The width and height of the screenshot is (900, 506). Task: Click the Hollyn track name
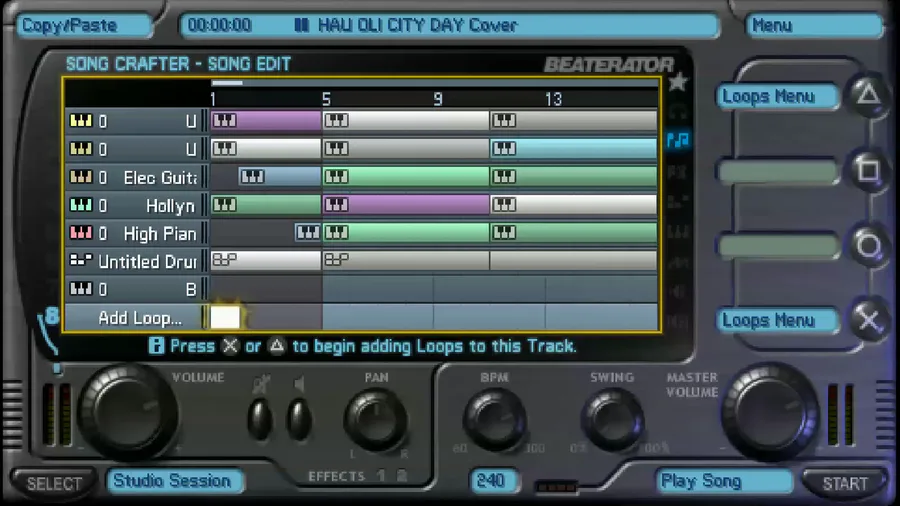point(170,206)
